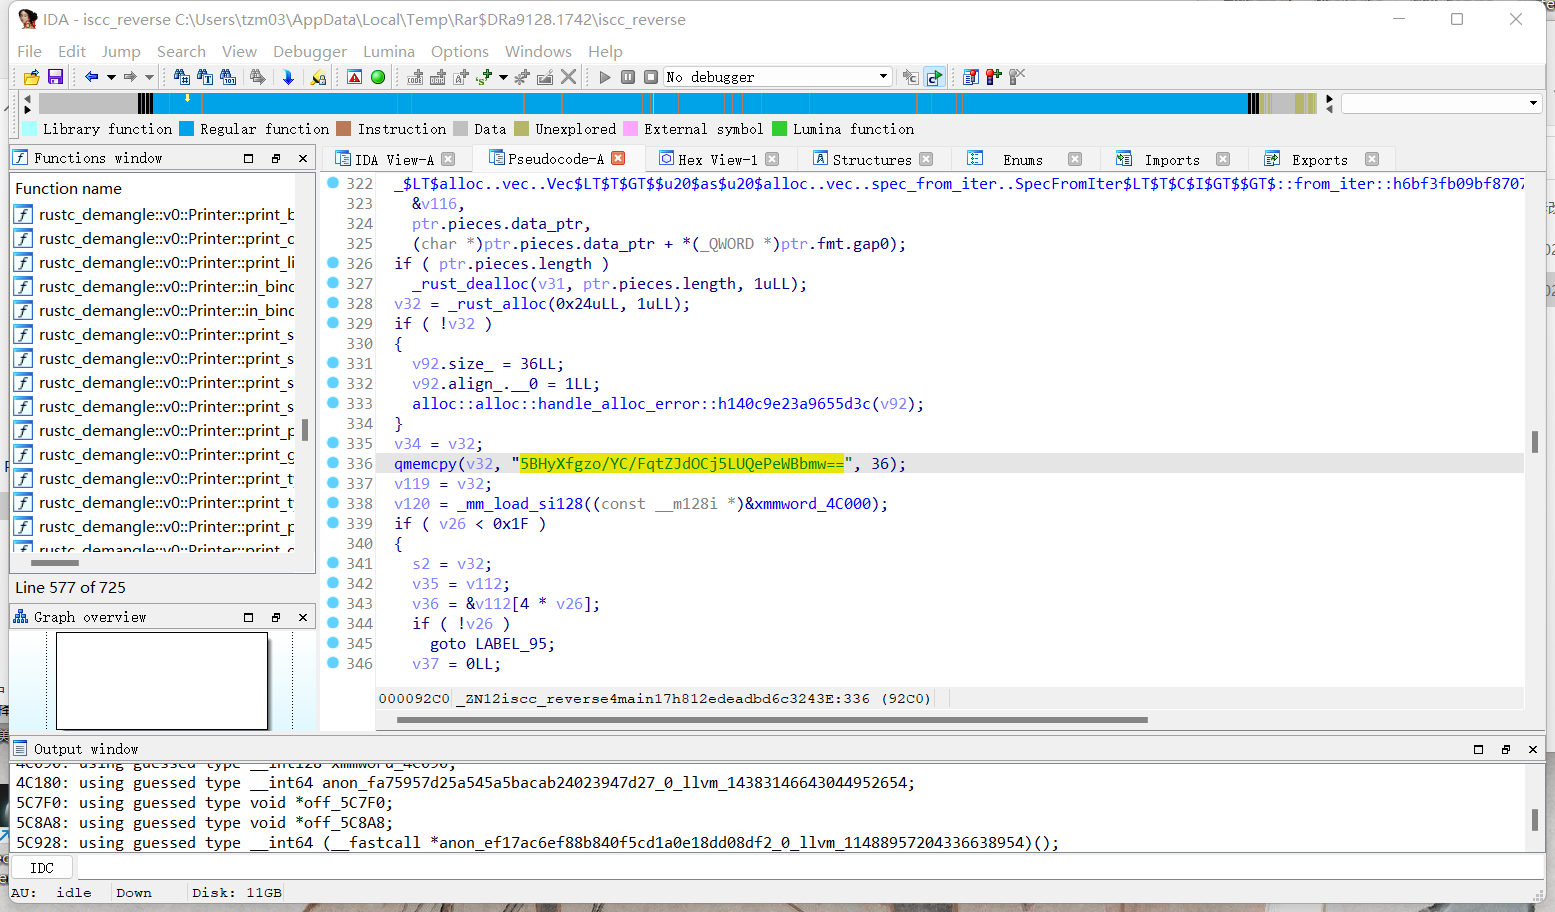Close the Functions window panel
The height and width of the screenshot is (912, 1555).
(x=303, y=158)
